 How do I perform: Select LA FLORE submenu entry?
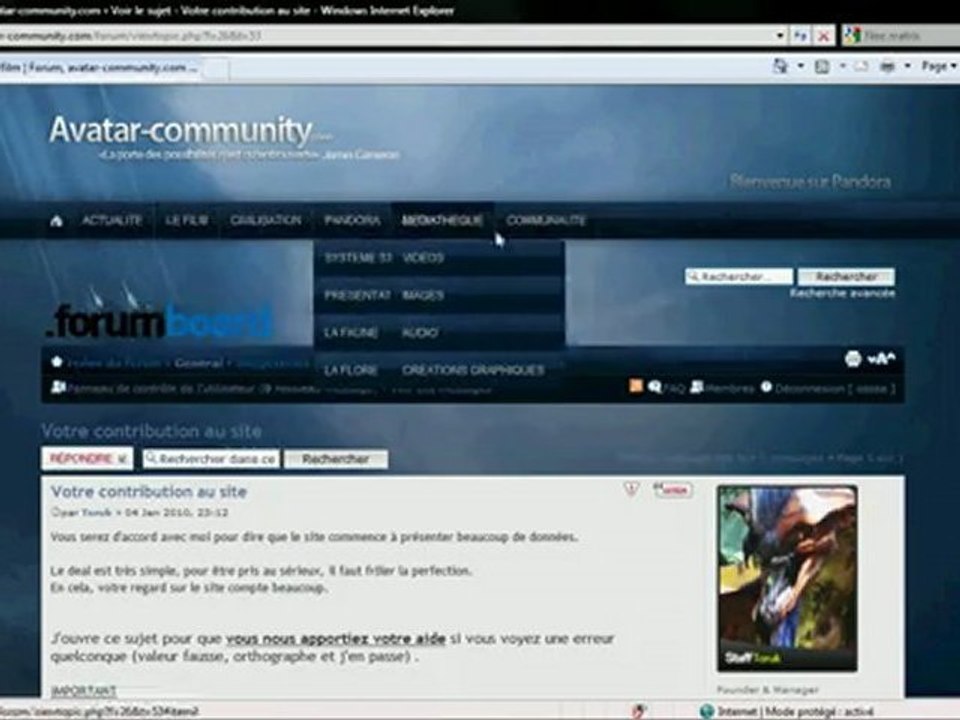[x=351, y=370]
